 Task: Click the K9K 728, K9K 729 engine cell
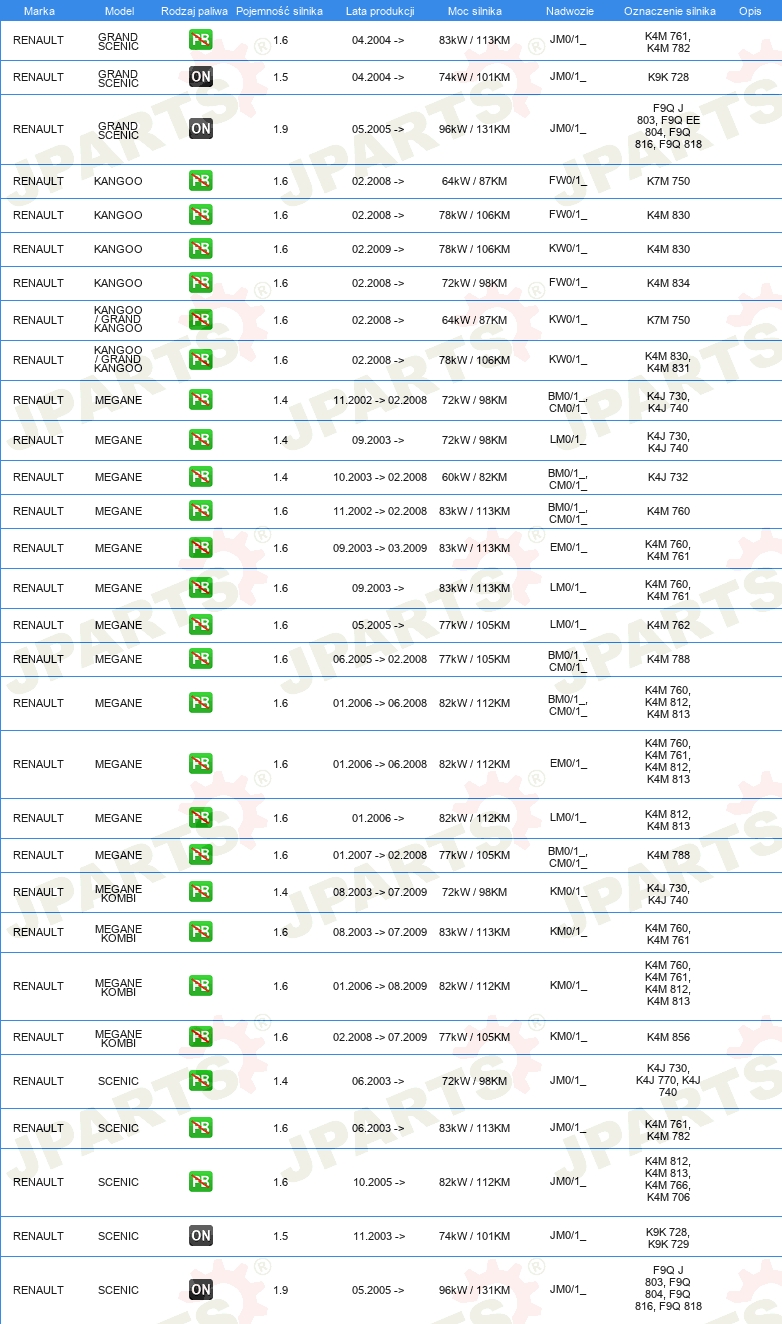click(x=668, y=1238)
